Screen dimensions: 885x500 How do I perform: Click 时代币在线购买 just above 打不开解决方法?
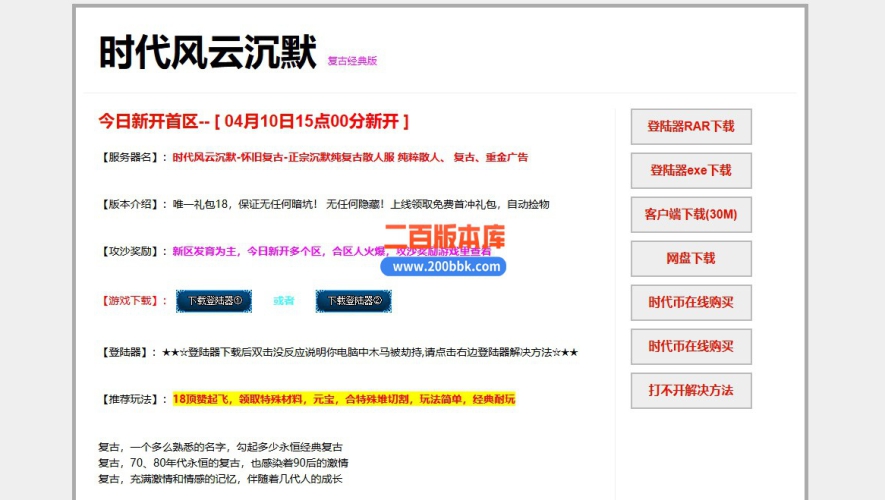click(x=690, y=346)
